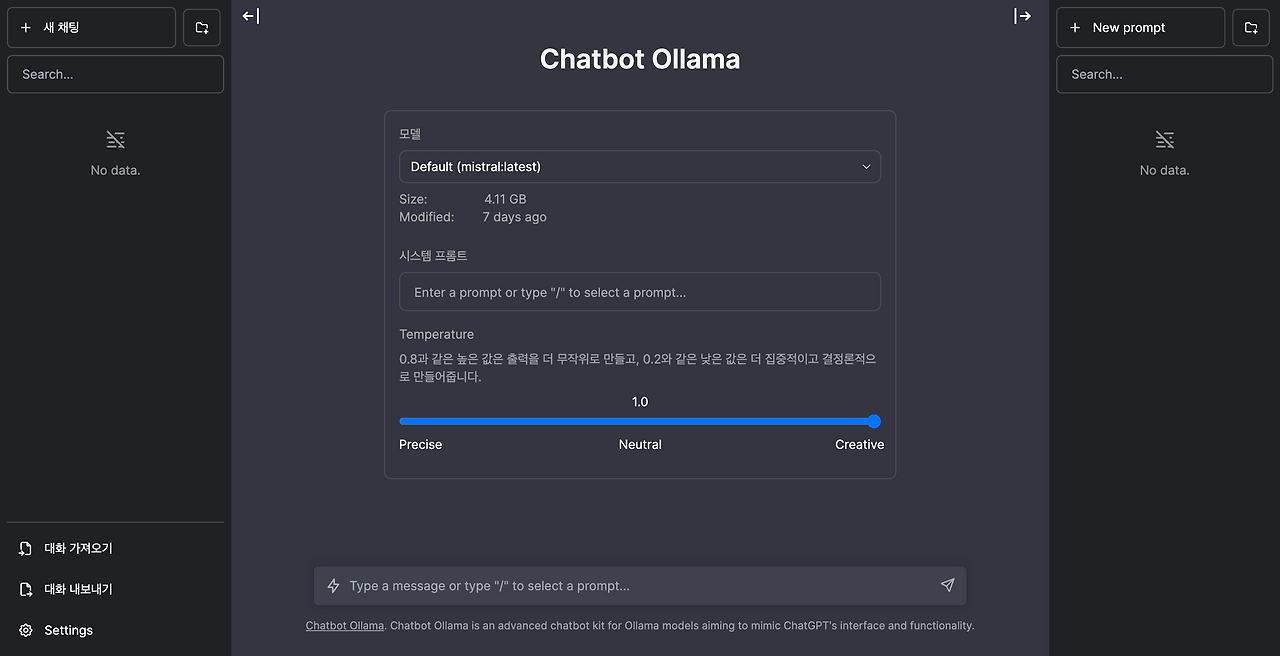Click the message input field
1280x656 pixels.
click(640, 585)
